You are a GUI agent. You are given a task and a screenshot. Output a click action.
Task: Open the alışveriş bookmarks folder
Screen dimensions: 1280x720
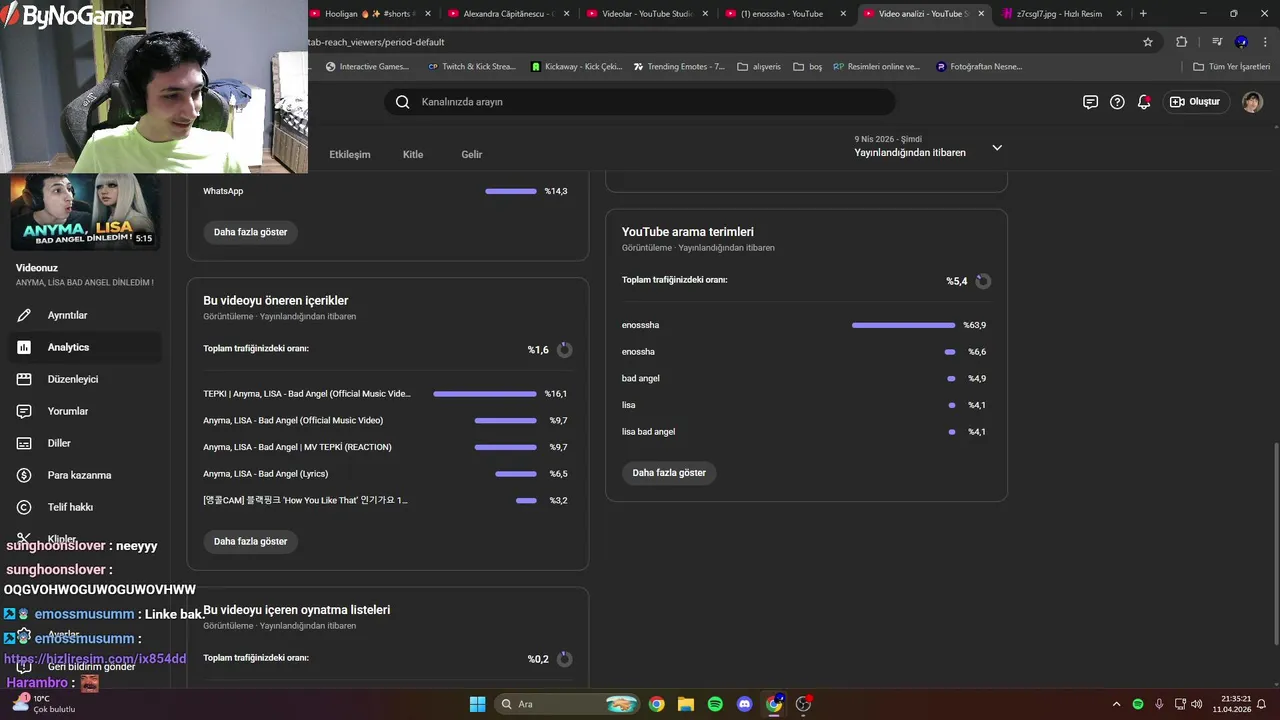(x=759, y=67)
